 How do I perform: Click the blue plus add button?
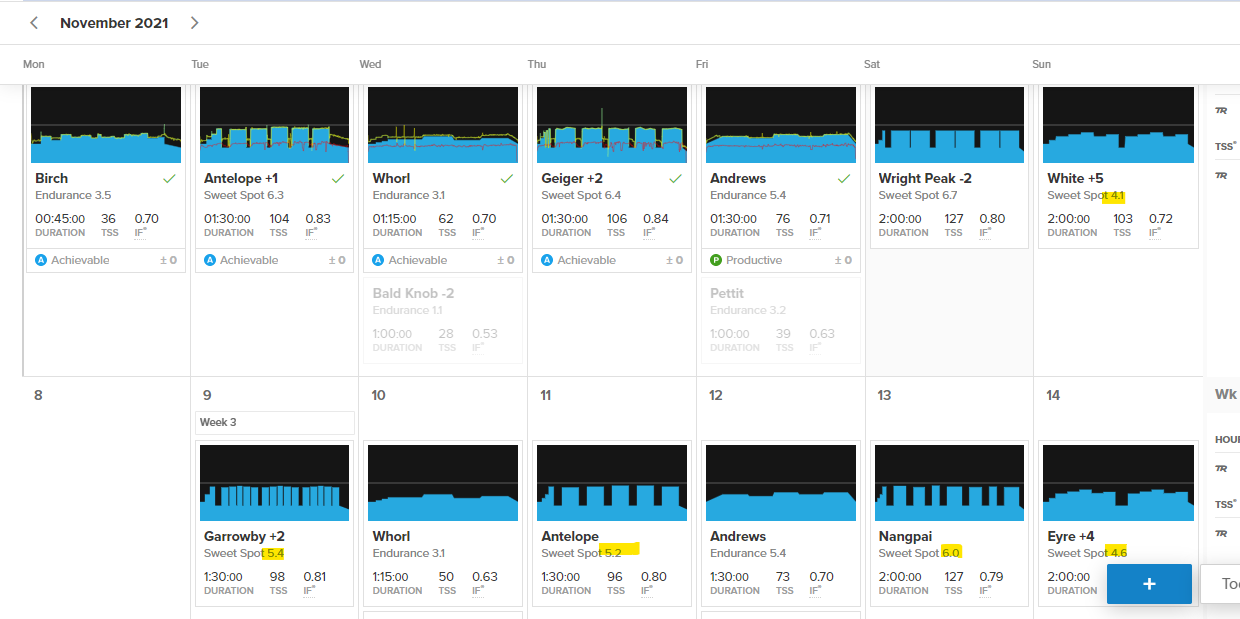(1149, 584)
